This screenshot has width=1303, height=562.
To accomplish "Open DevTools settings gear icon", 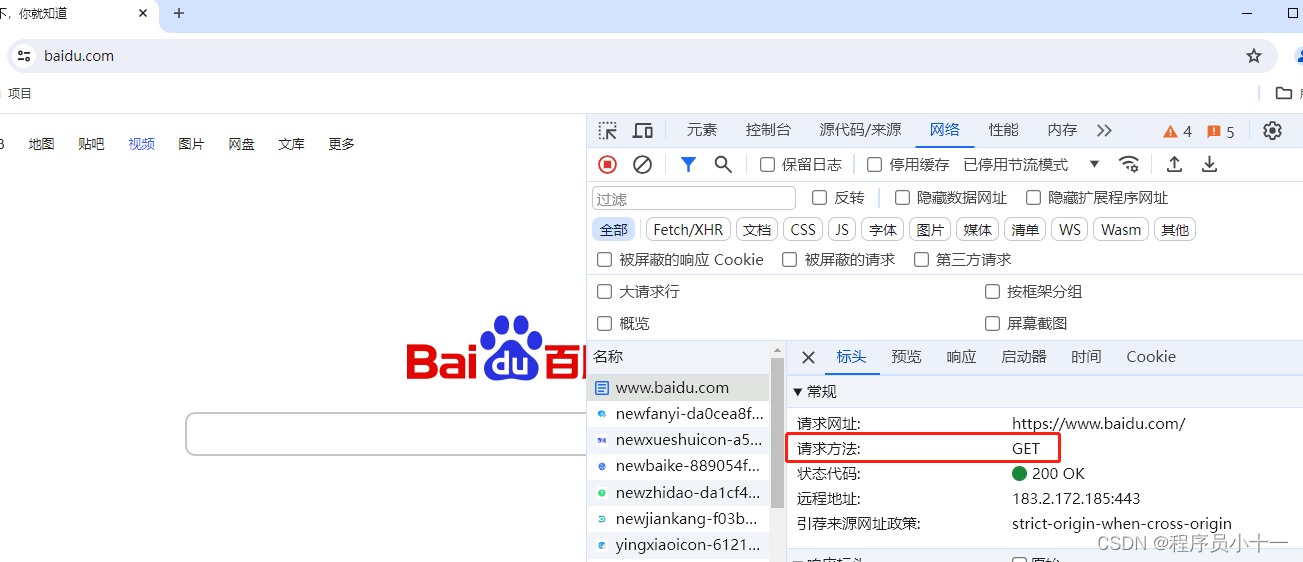I will point(1272,130).
